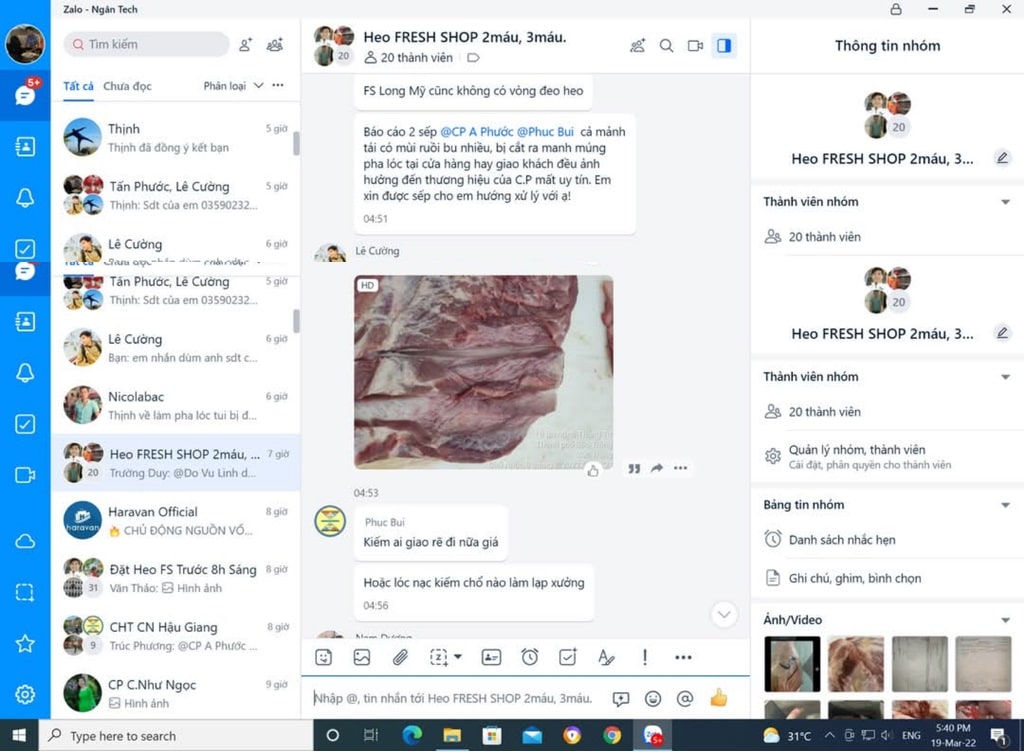Open the add friend icon beside search
The image size is (1024, 752).
point(245,44)
